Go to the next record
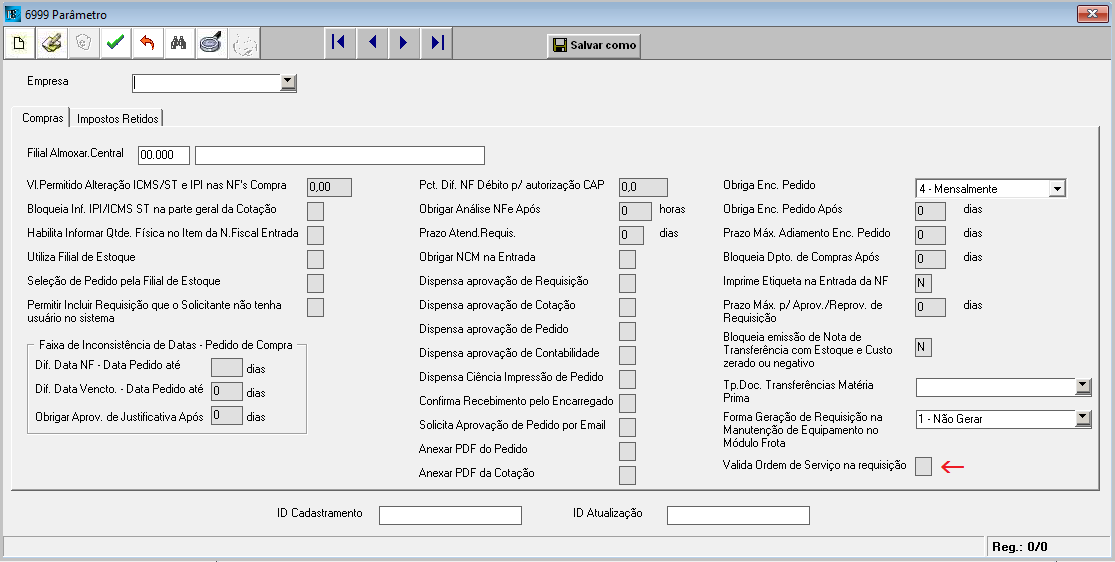 pos(403,43)
